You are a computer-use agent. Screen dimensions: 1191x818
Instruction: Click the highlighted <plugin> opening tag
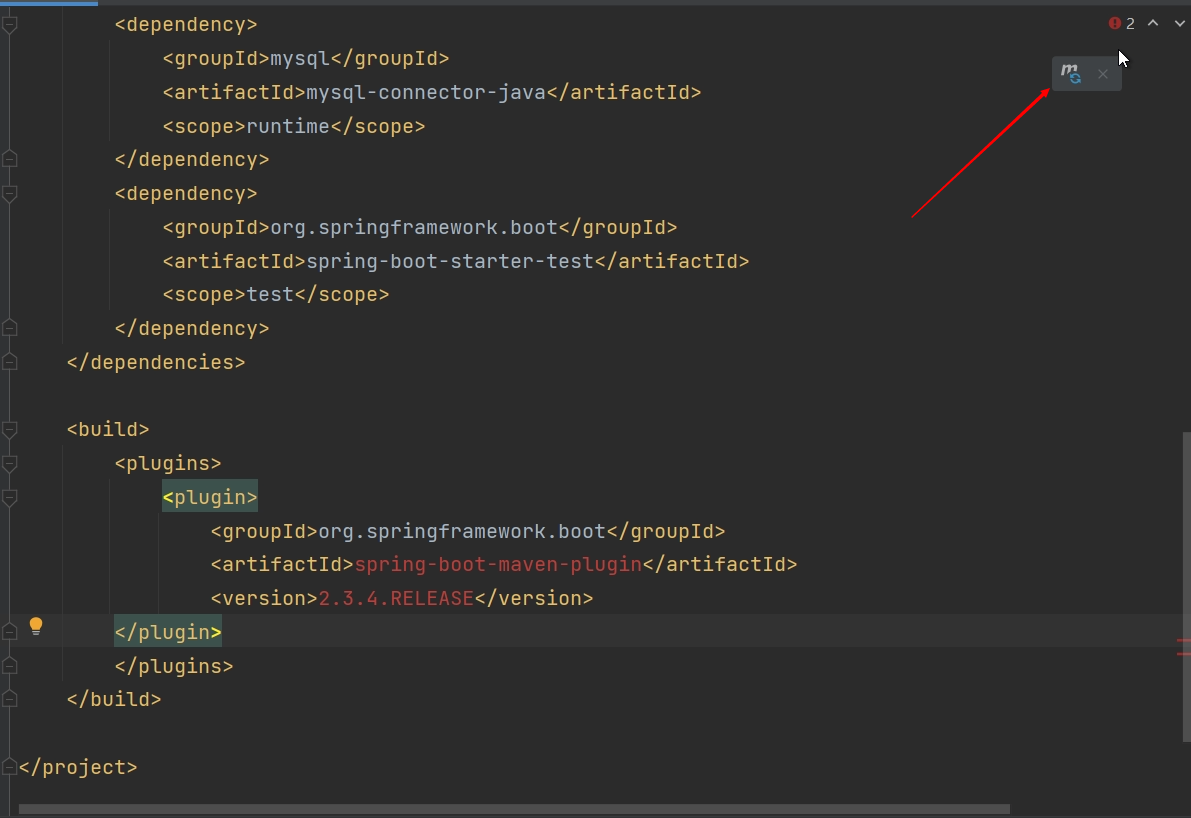[210, 497]
